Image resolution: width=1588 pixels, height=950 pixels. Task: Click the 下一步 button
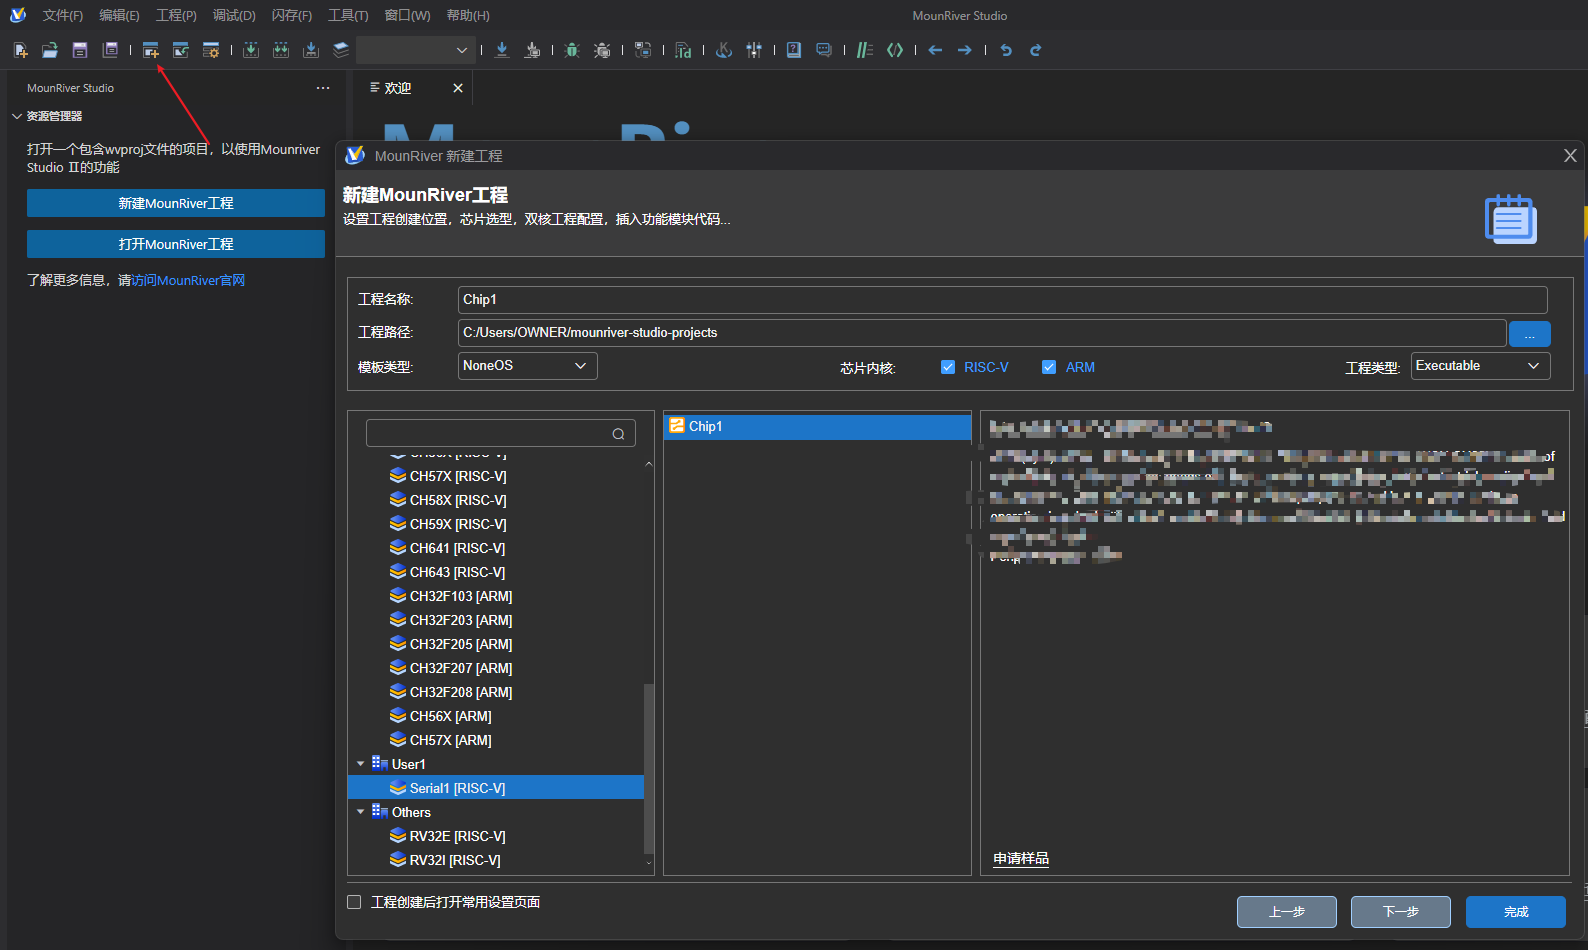click(x=1401, y=912)
